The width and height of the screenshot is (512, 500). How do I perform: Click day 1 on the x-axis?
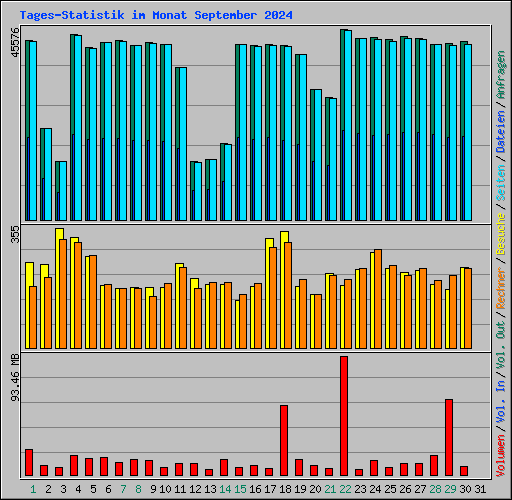point(33,489)
